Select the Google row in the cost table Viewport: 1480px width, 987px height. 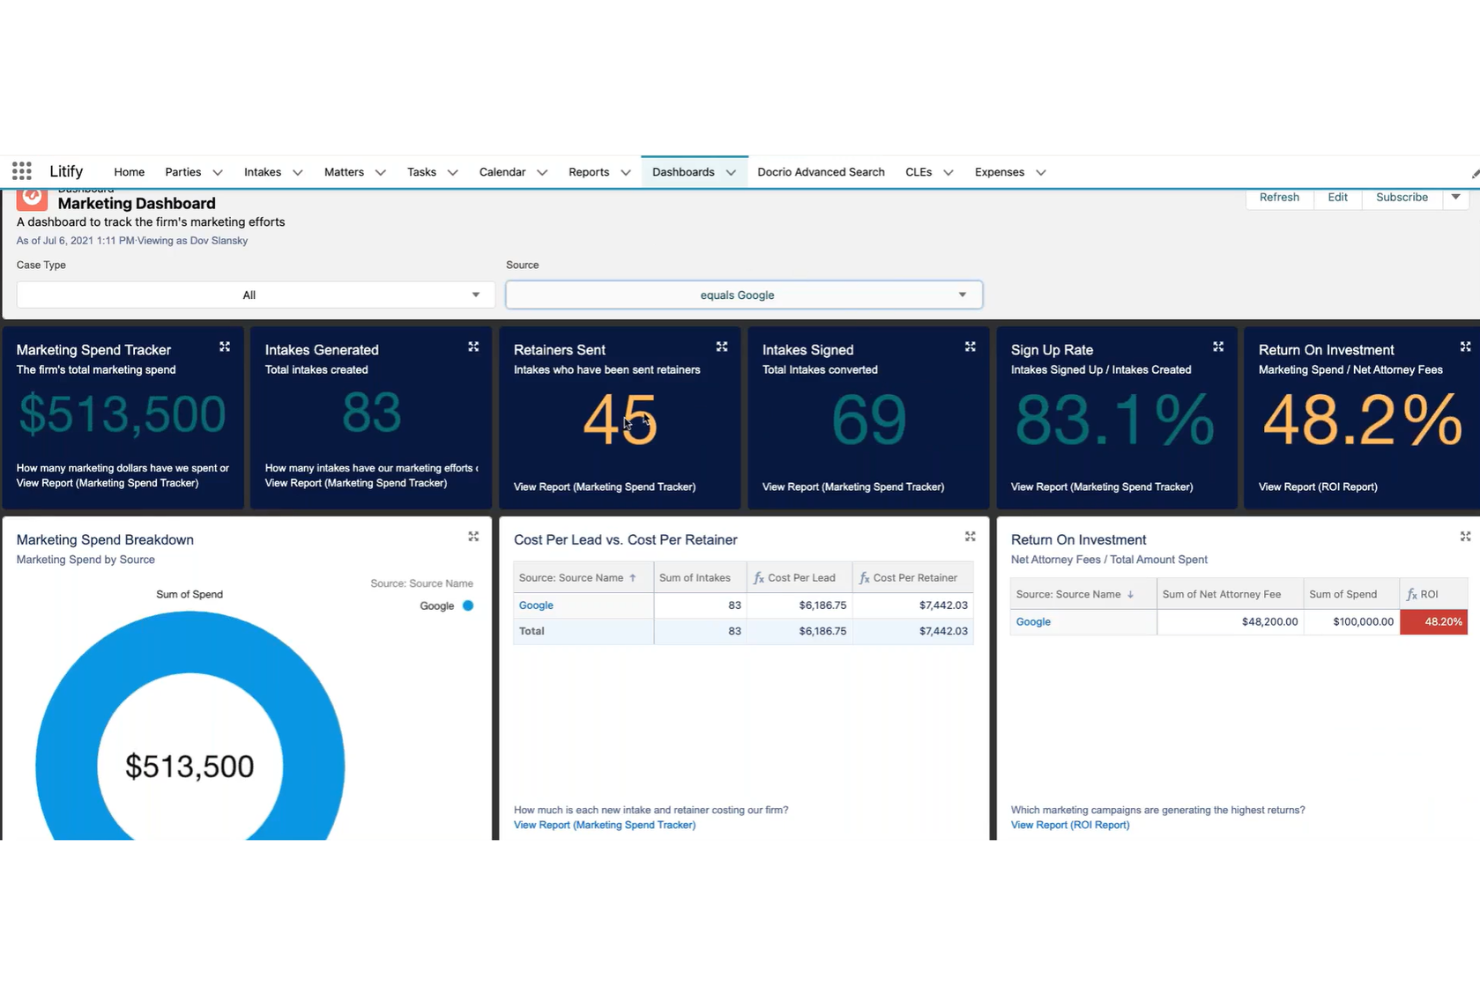pos(536,605)
